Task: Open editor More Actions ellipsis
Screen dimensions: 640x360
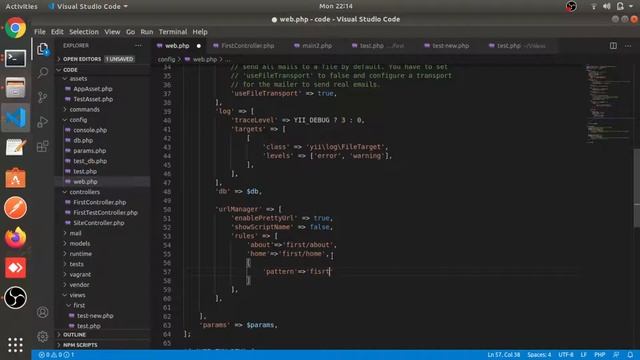Action: tap(628, 46)
